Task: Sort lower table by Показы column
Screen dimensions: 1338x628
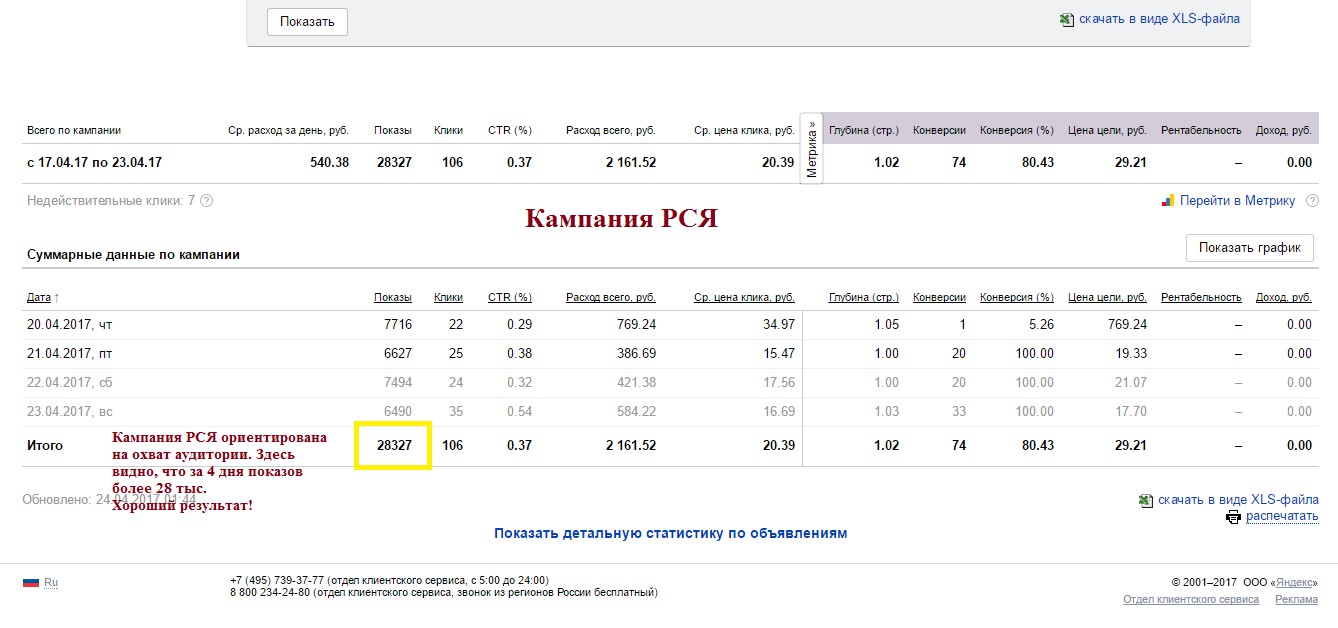Action: 392,297
